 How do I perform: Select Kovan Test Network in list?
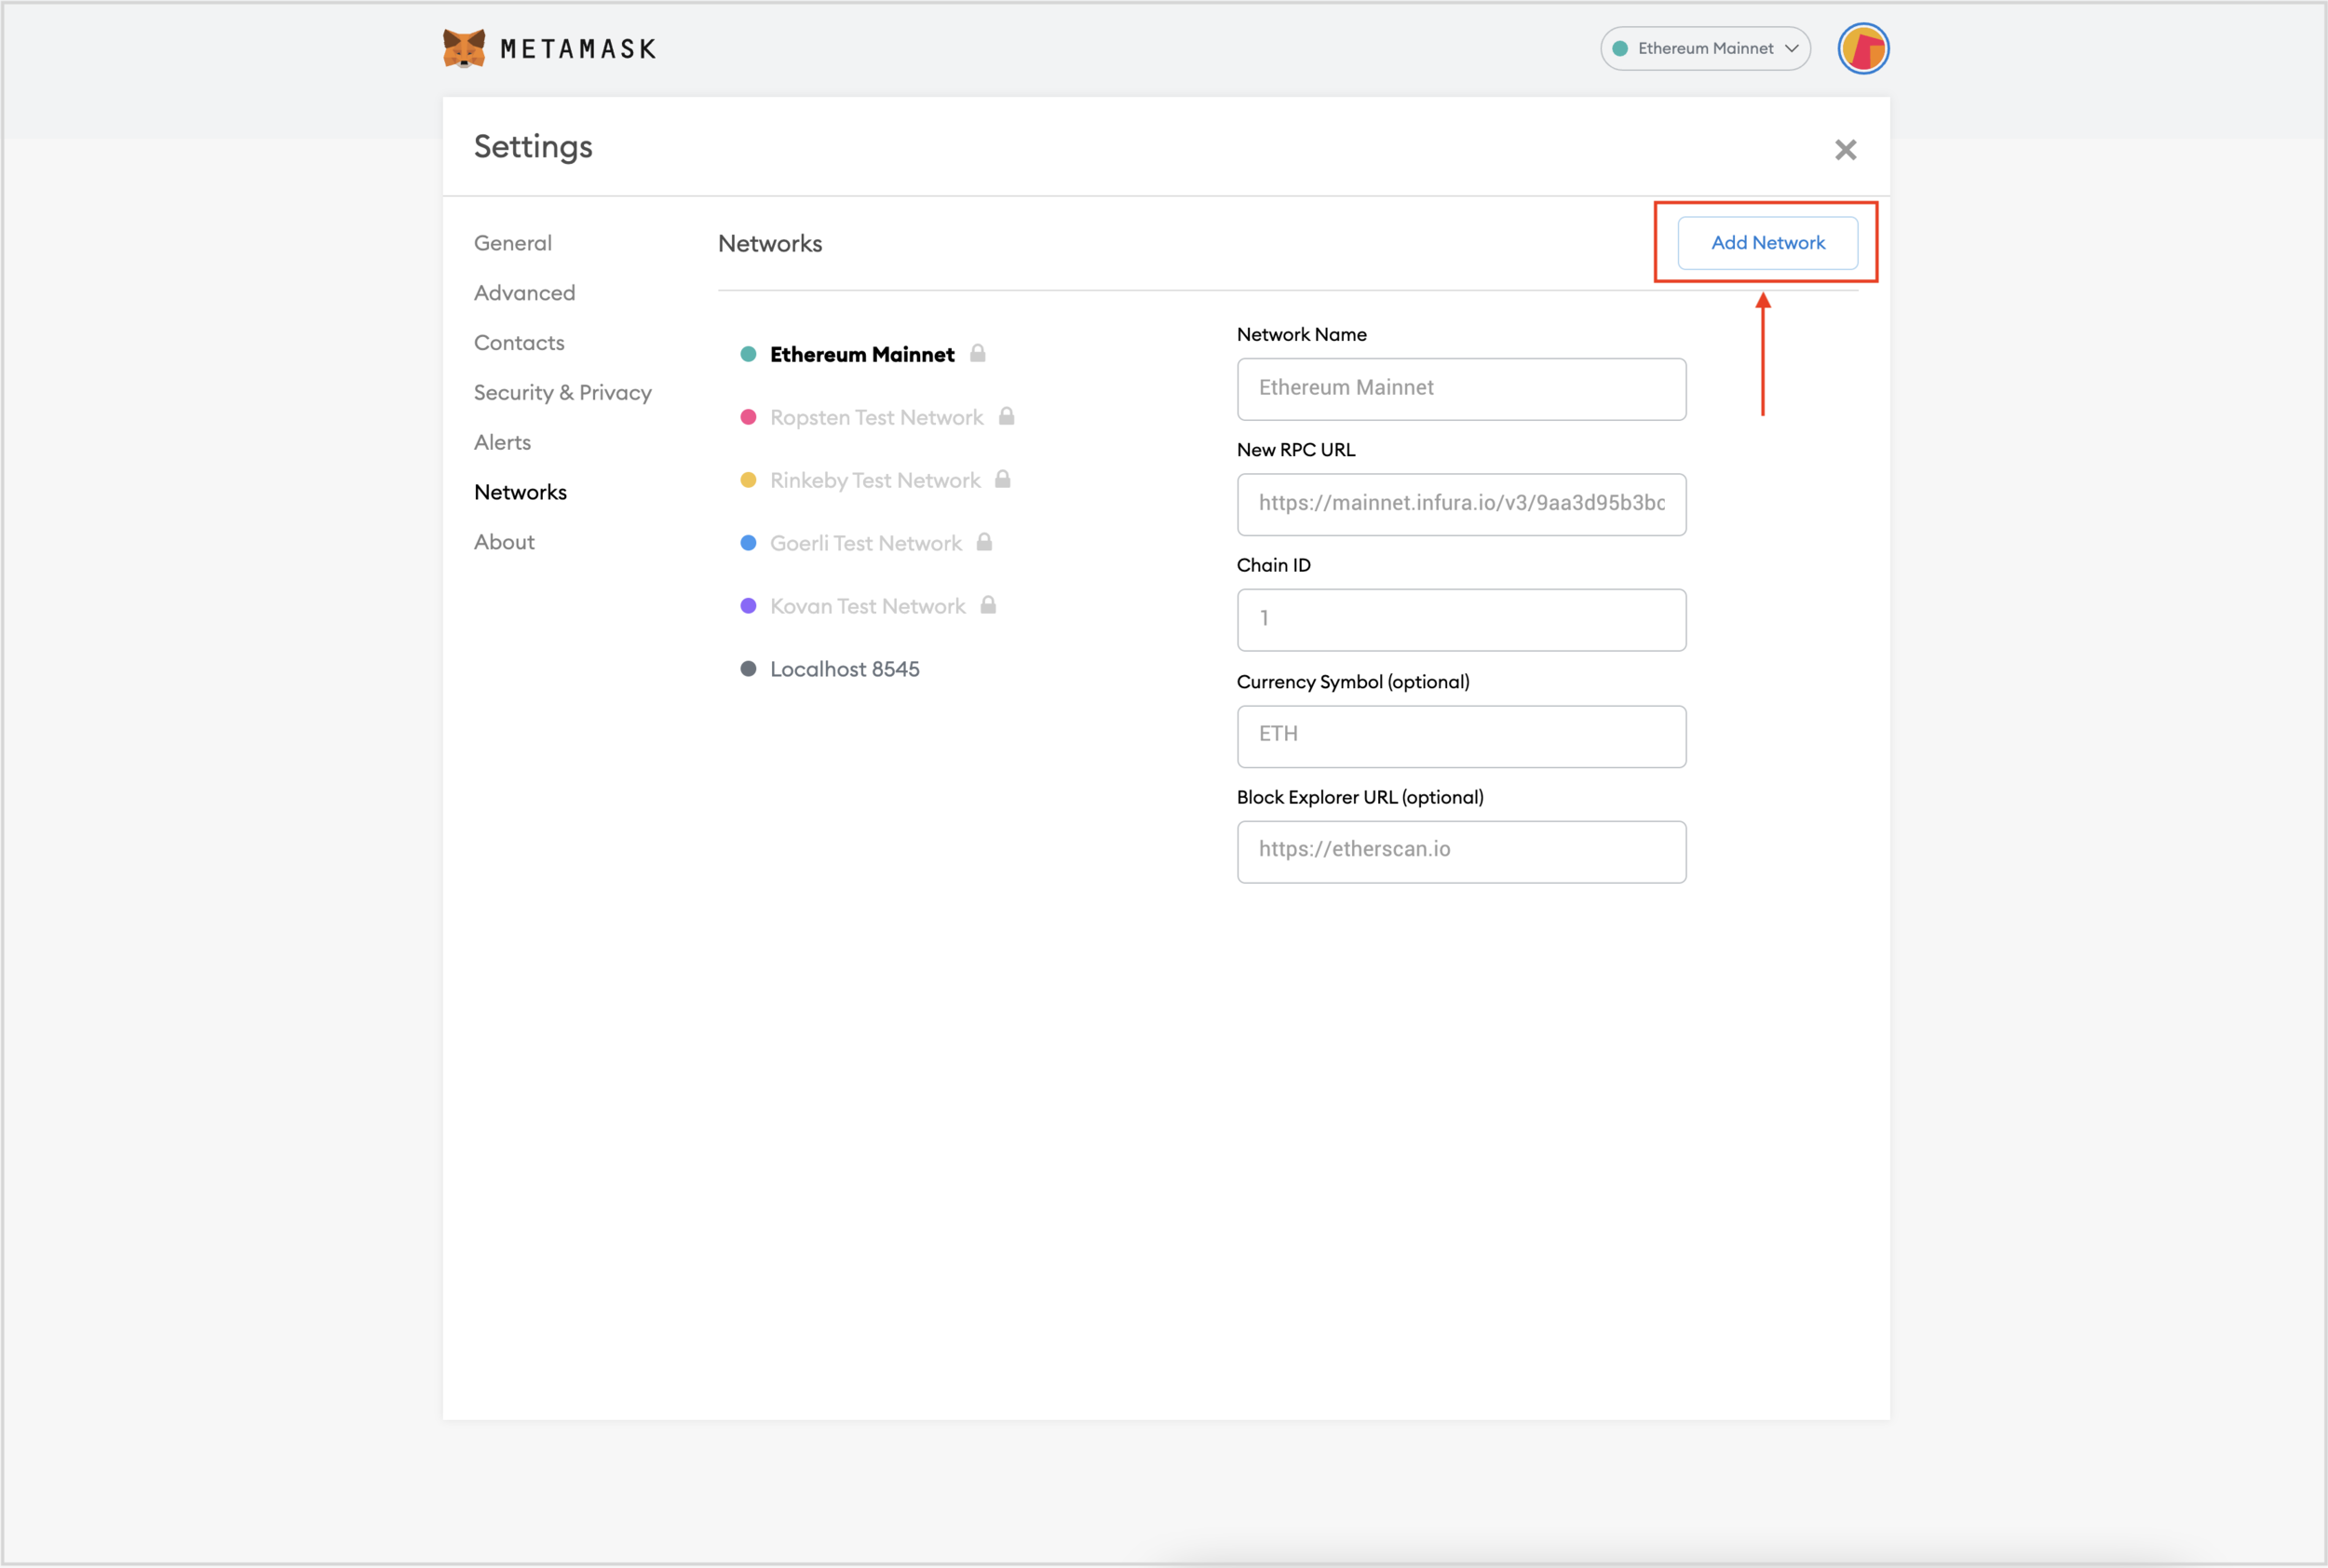click(x=868, y=606)
